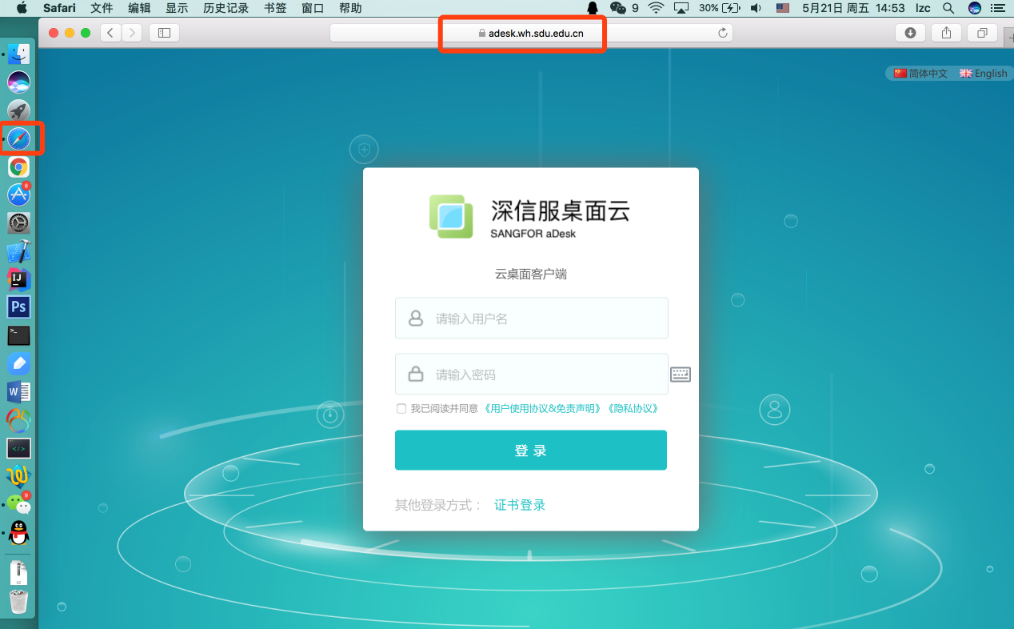This screenshot has height=629, width=1014.
Task: Open App Store from the Dock
Action: [18, 195]
